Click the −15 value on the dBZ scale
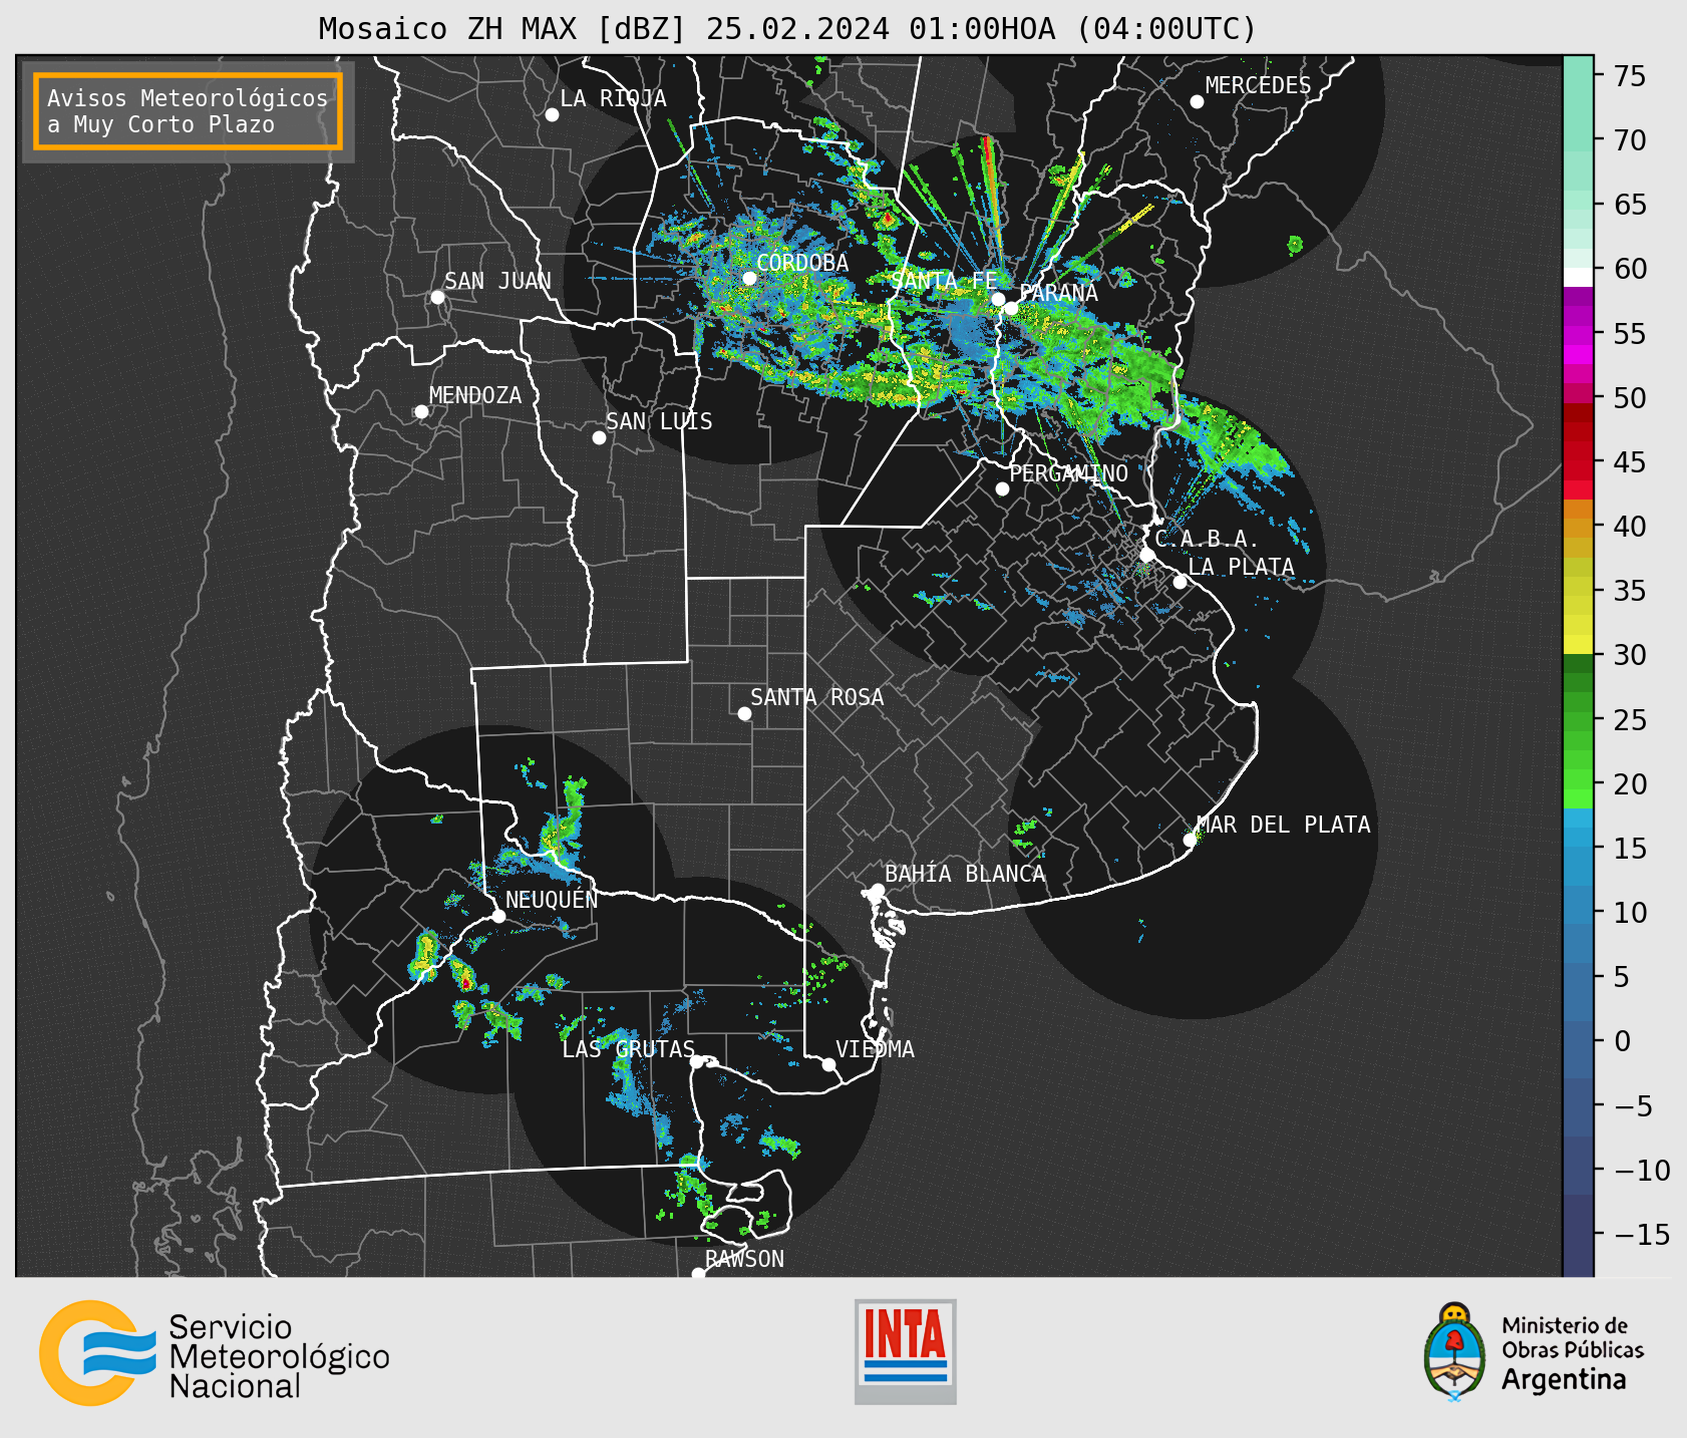1687x1438 pixels. (1641, 1234)
